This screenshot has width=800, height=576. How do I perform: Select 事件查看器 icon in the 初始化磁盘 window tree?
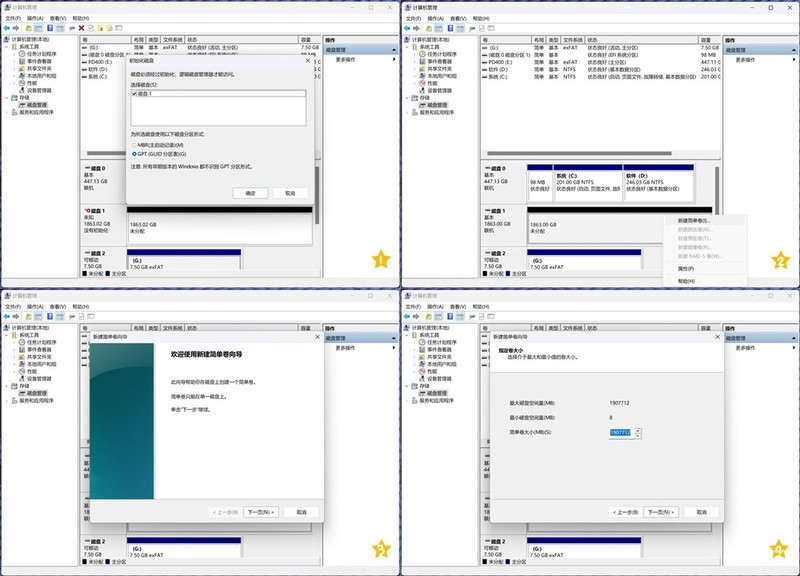tap(22, 61)
